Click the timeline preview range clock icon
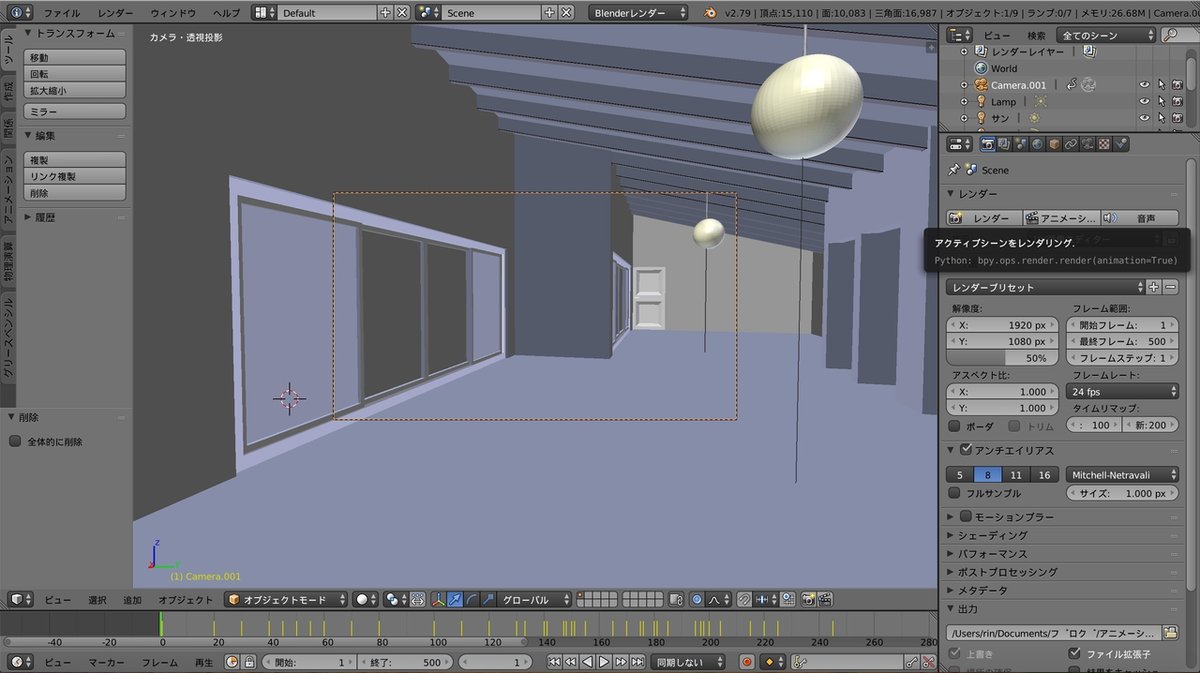 [x=232, y=662]
